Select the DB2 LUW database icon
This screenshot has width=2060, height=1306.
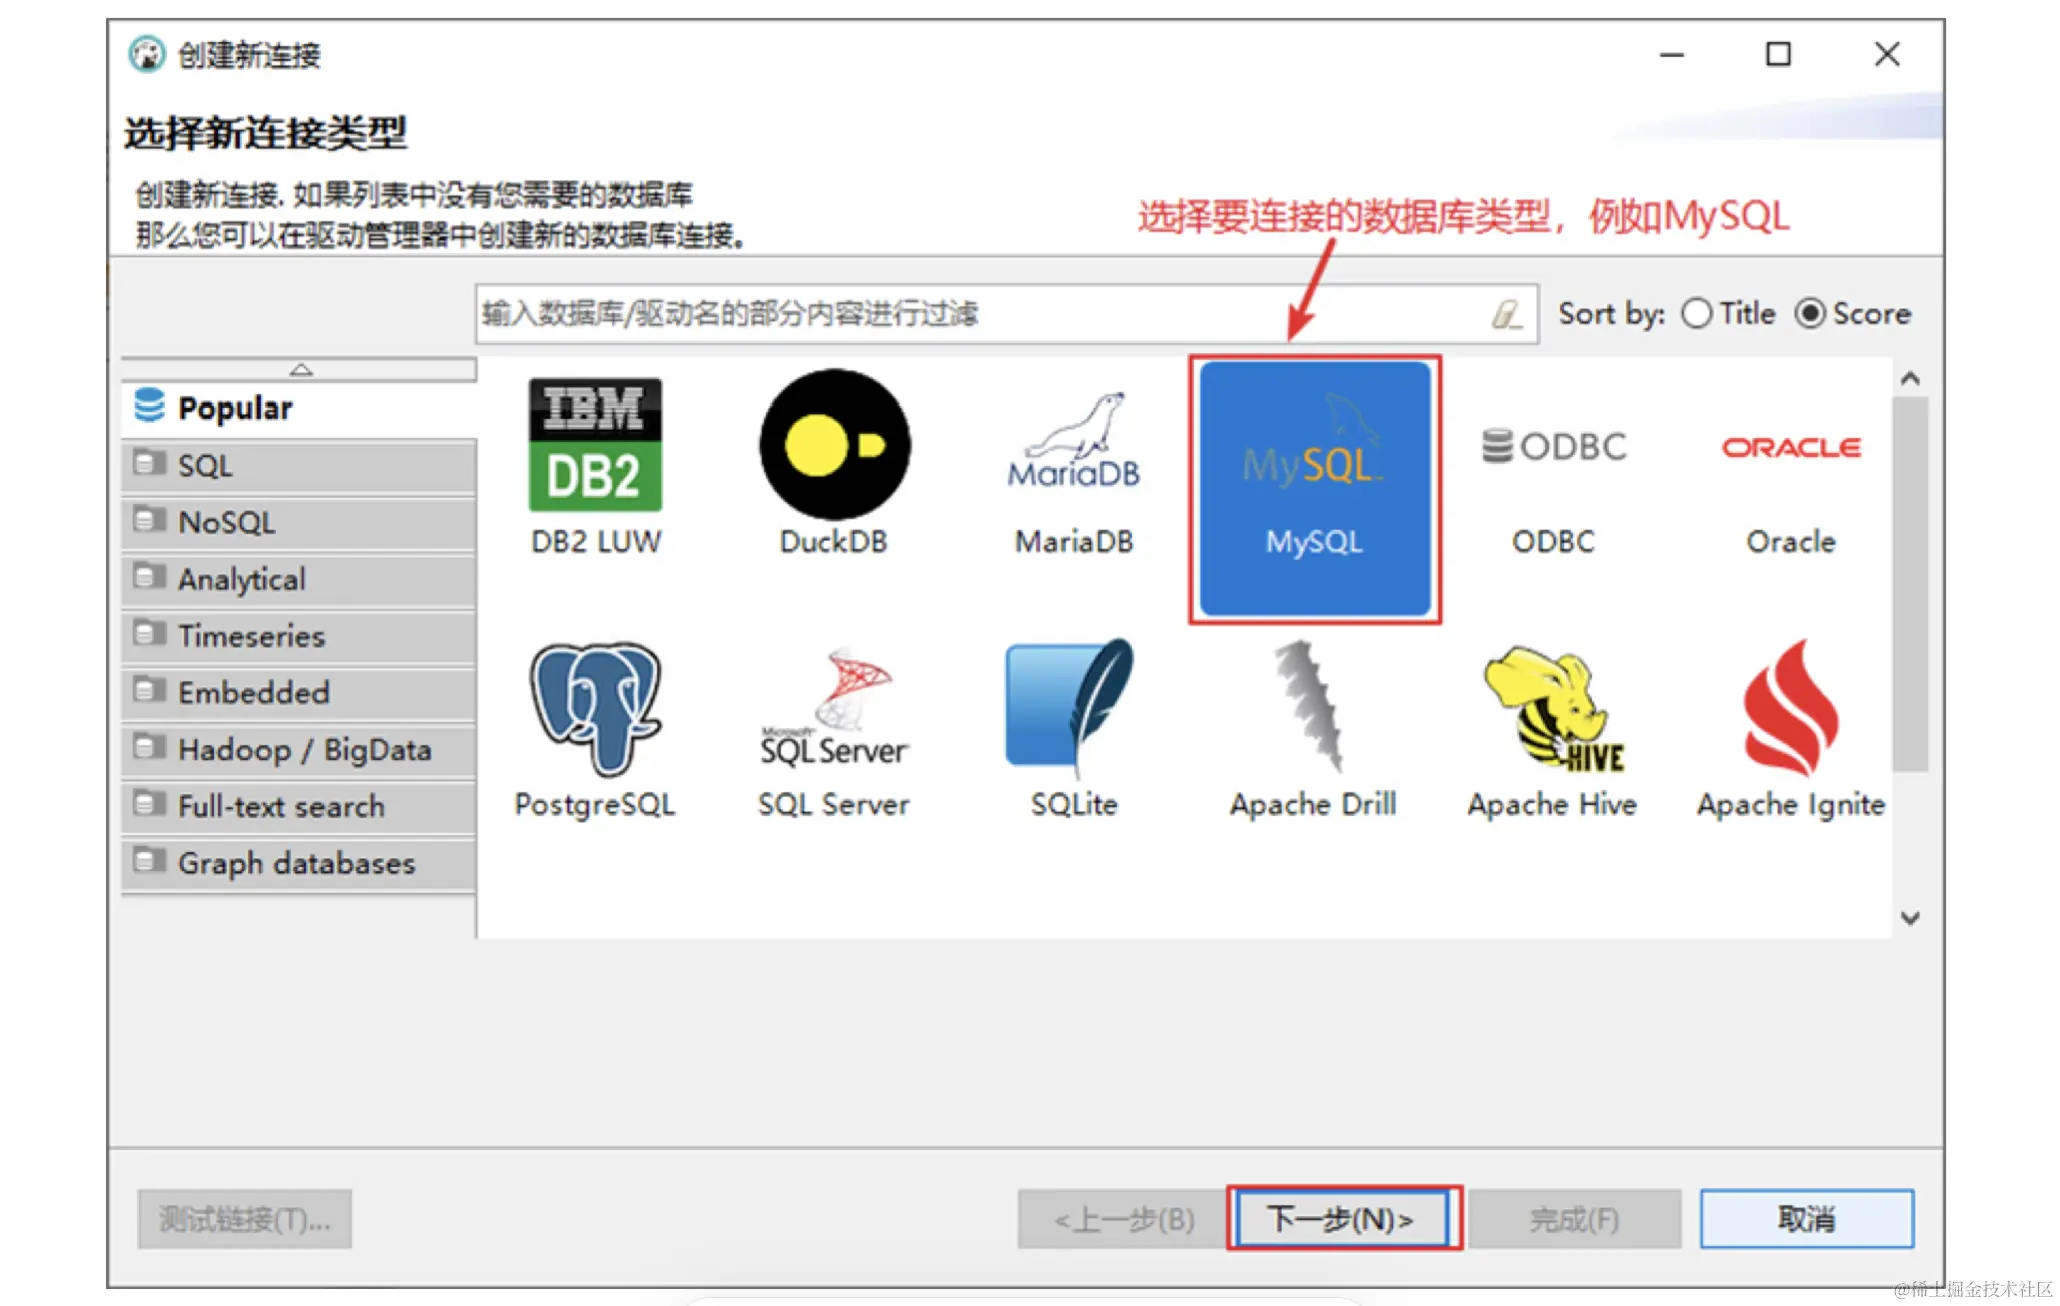(x=595, y=445)
